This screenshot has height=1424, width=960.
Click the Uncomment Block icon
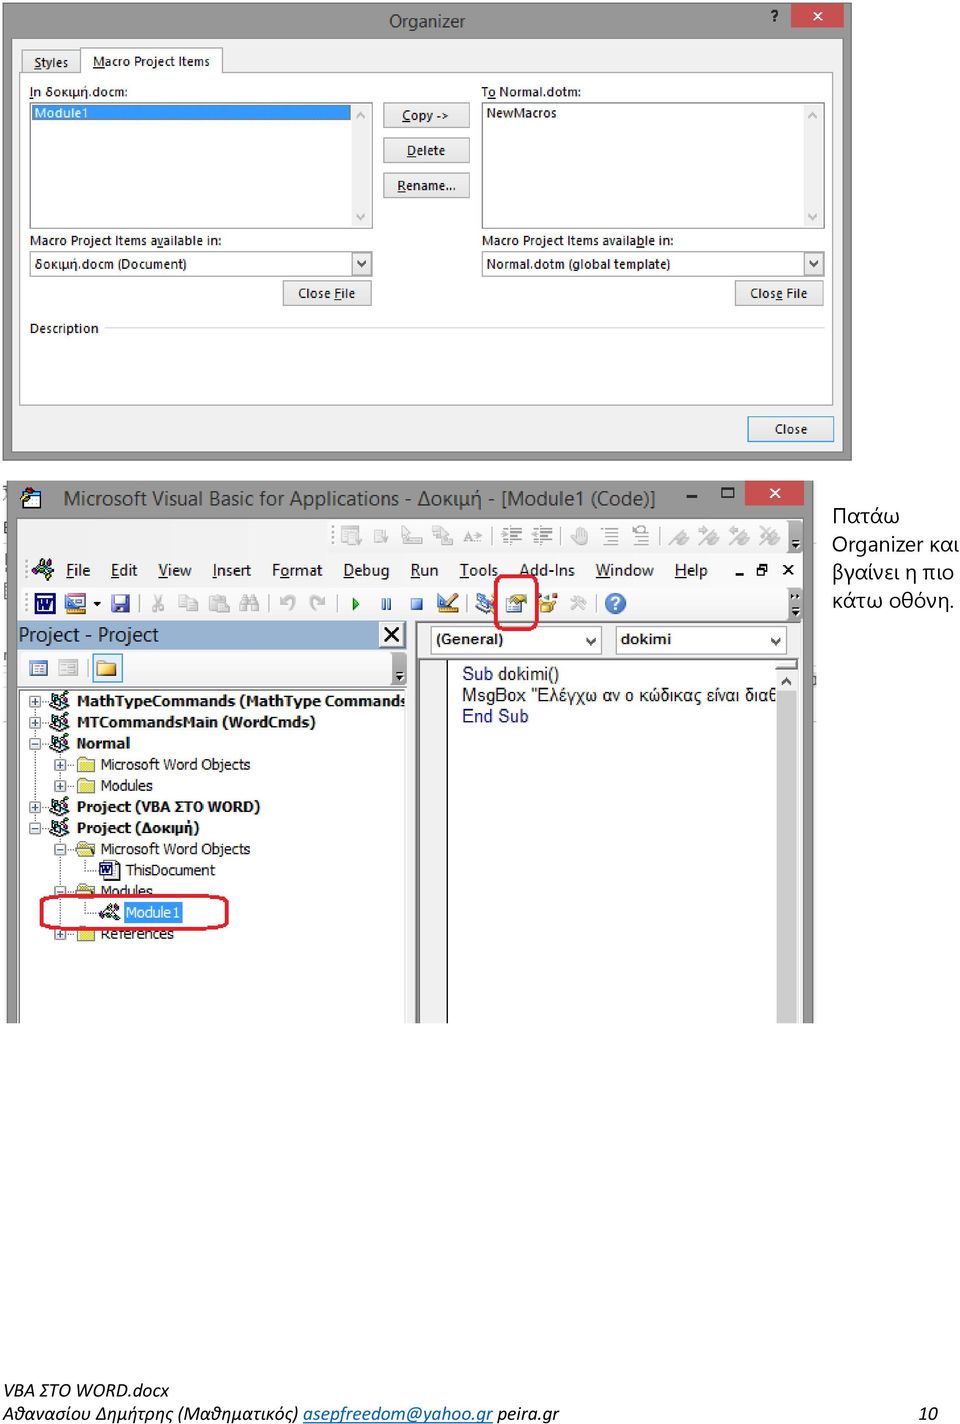641,536
